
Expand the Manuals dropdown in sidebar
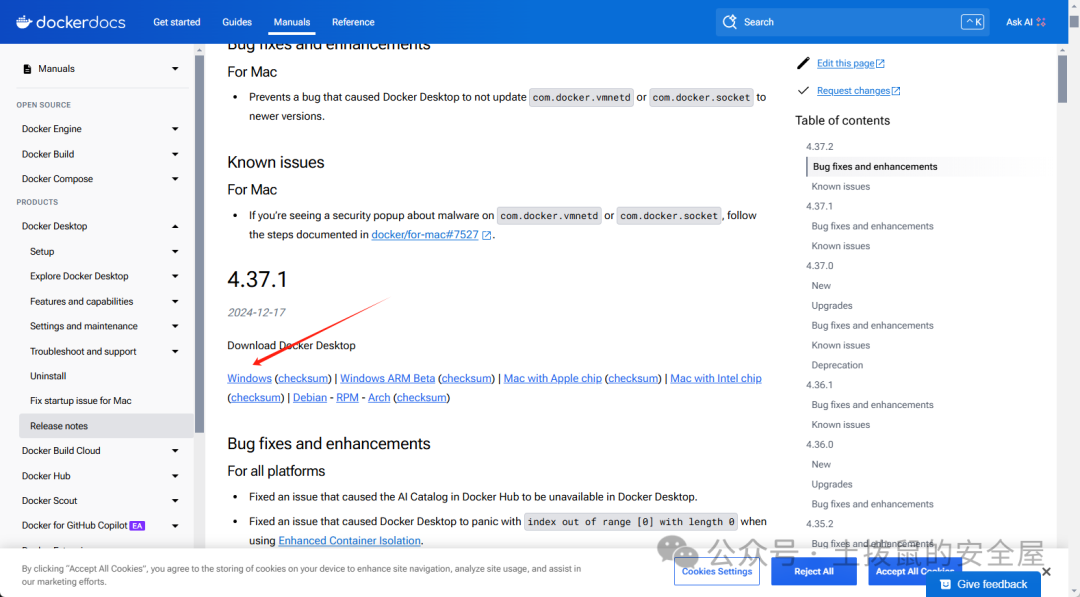pyautogui.click(x=175, y=69)
